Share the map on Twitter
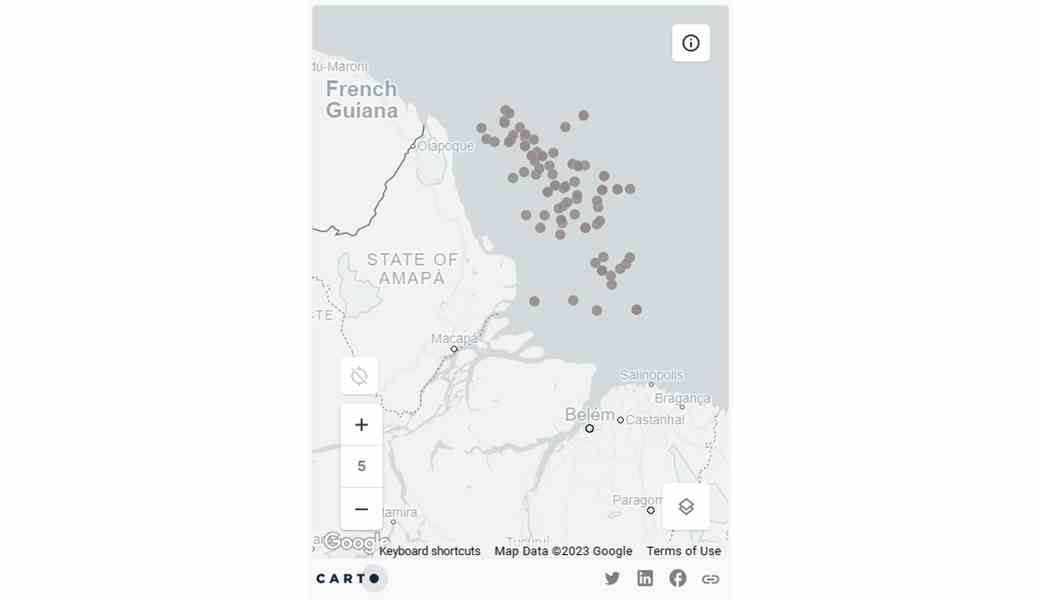The image size is (1040, 600). 612,578
